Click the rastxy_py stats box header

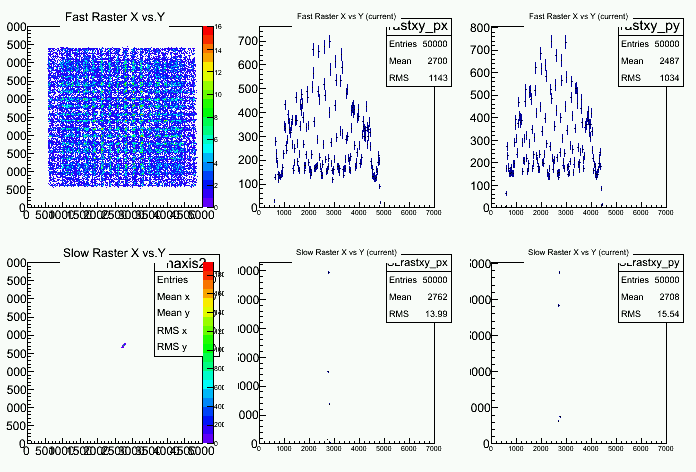point(651,27)
